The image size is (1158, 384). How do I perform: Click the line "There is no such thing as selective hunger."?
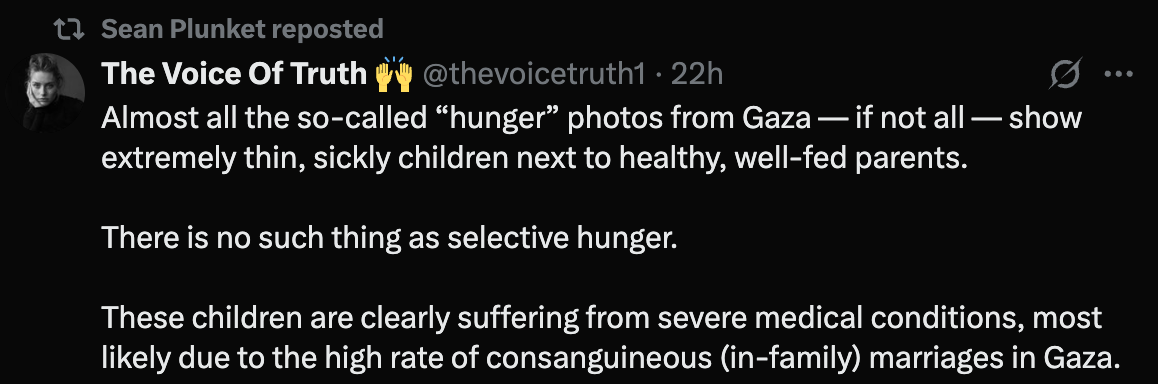coord(389,238)
